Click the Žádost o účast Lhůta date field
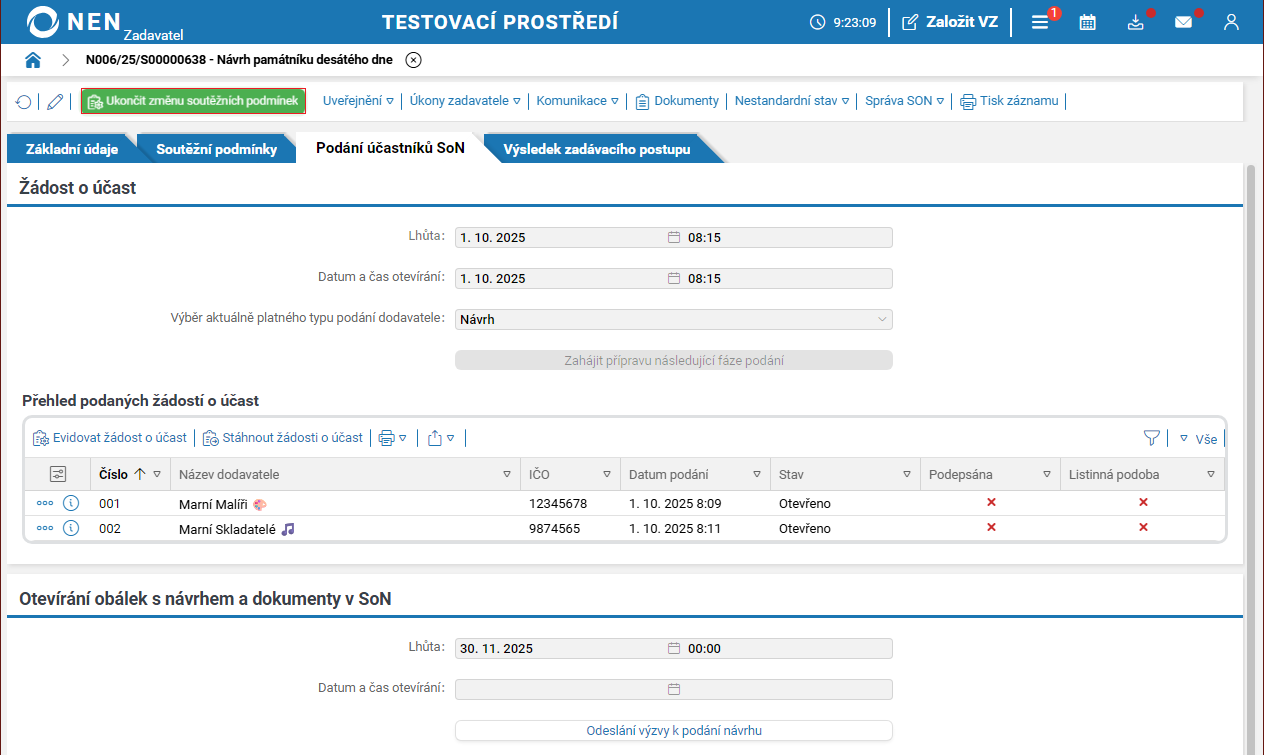Image resolution: width=1264 pixels, height=755 pixels. pos(562,238)
